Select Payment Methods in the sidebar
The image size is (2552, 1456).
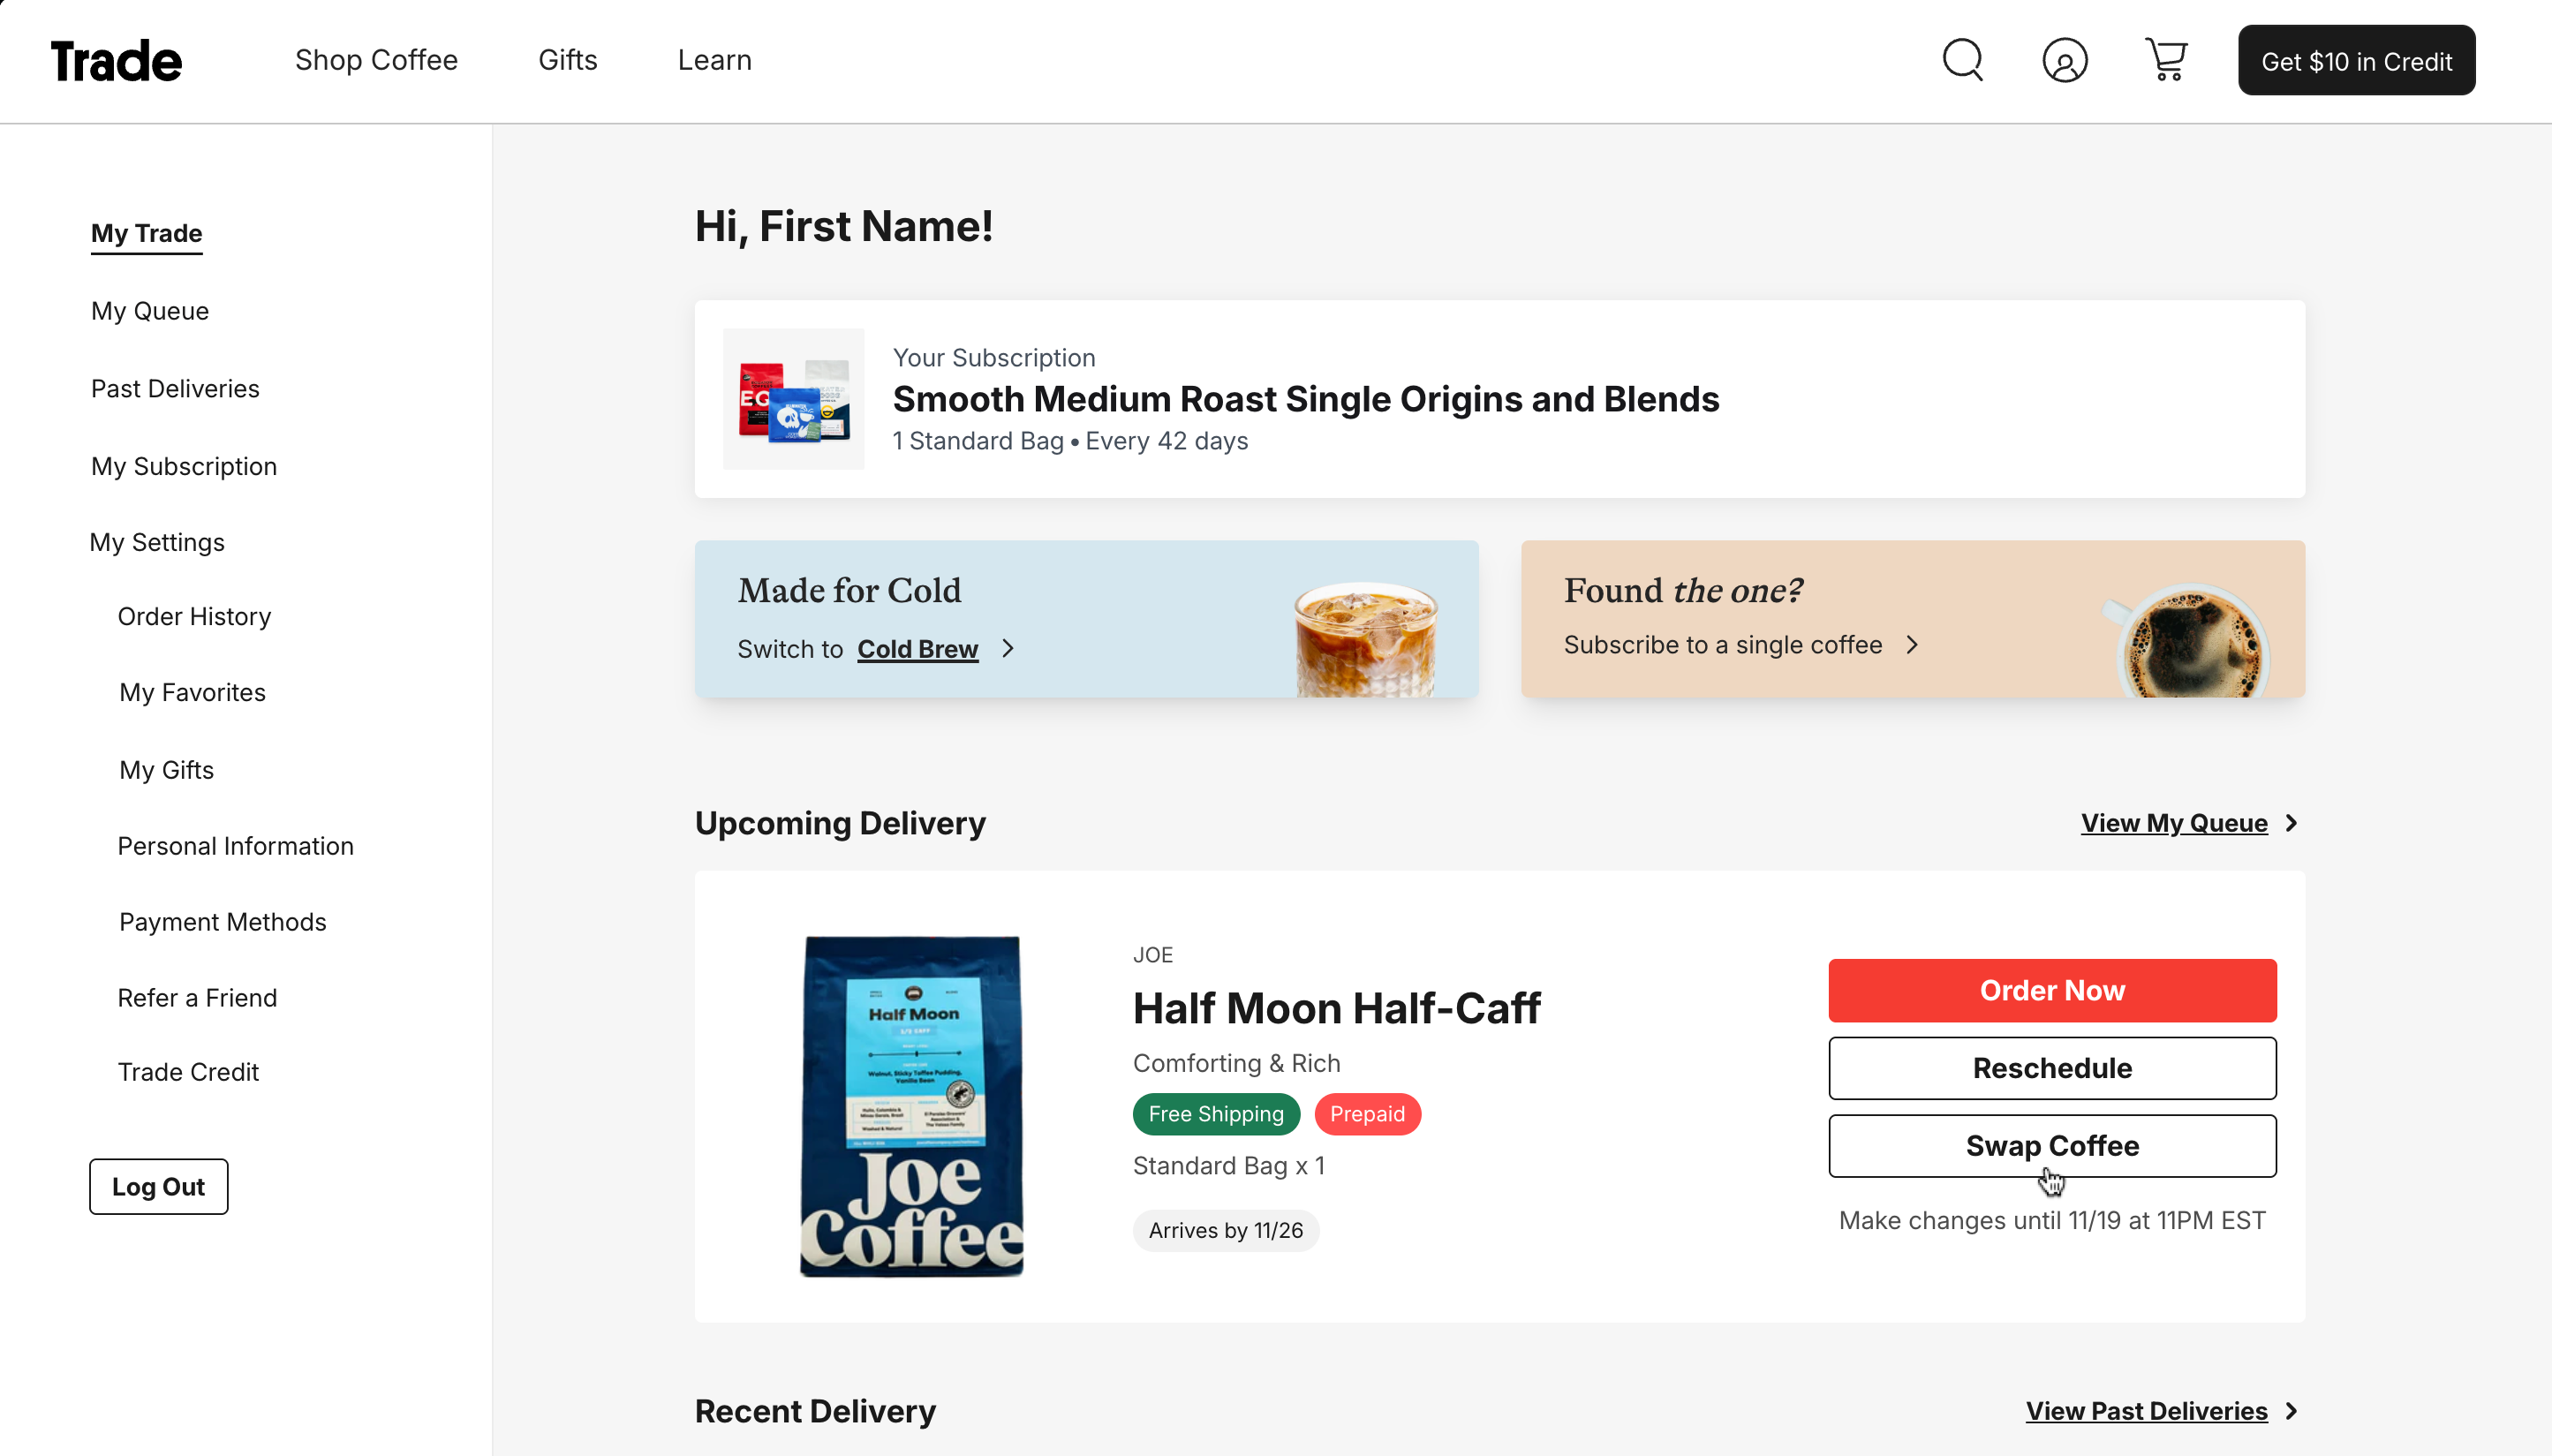point(222,922)
